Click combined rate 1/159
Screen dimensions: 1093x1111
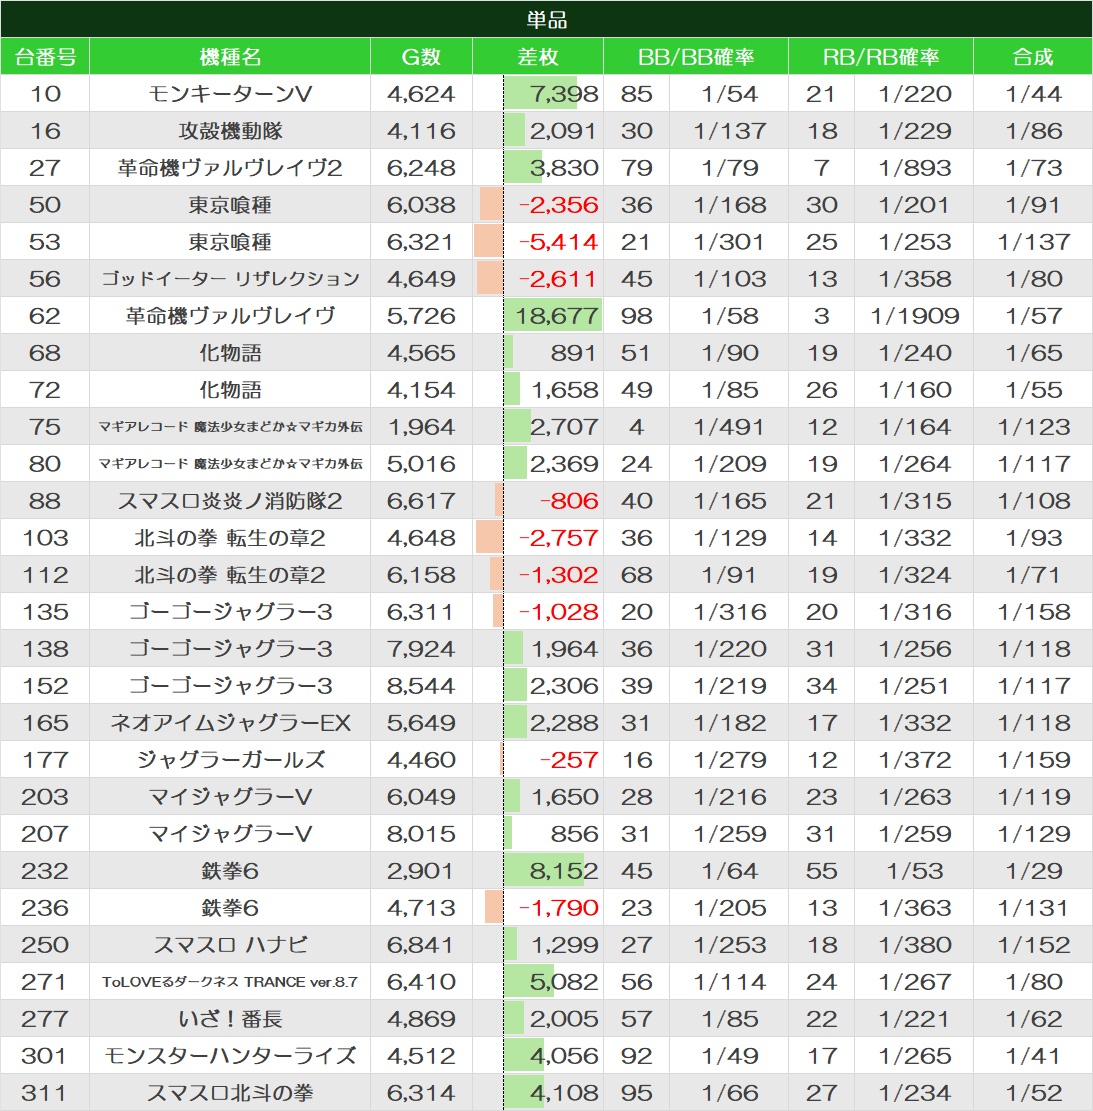coord(1033,760)
